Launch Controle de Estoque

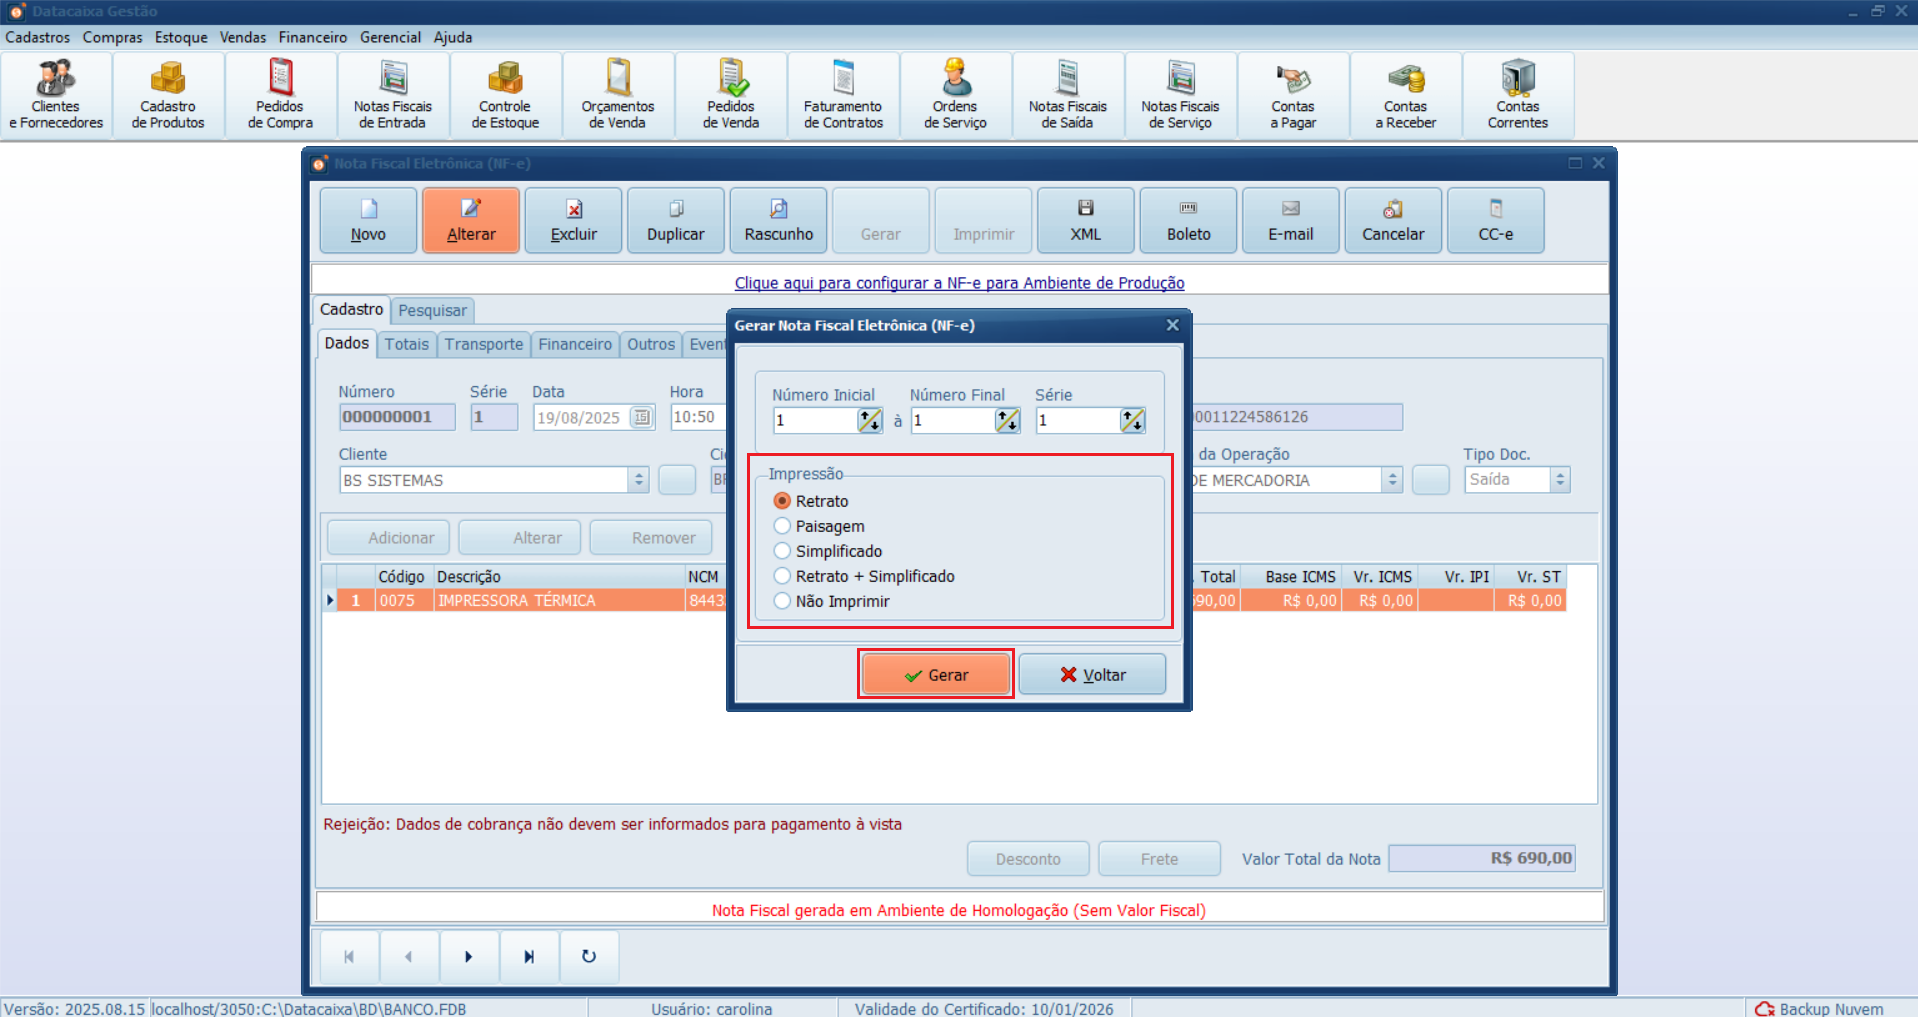coord(505,96)
